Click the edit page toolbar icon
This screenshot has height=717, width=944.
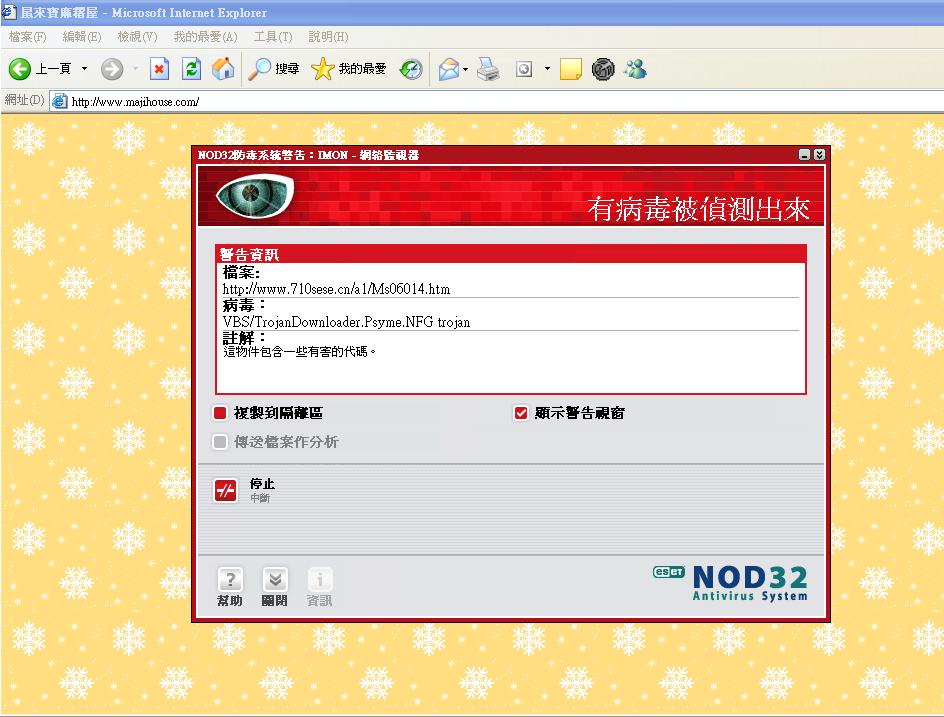[524, 69]
